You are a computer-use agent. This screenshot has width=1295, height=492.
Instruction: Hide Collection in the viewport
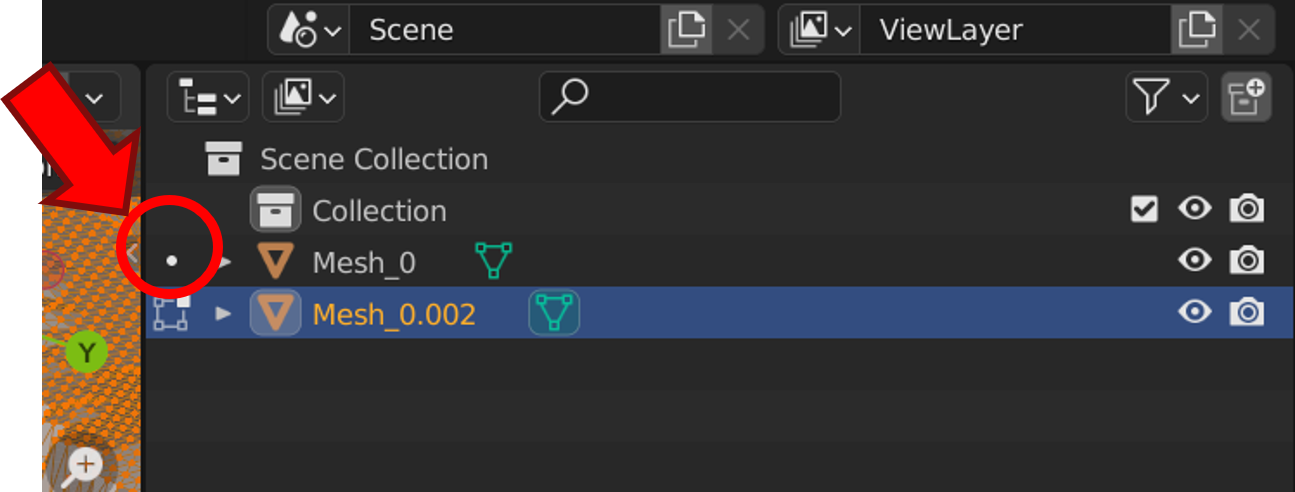point(1195,209)
